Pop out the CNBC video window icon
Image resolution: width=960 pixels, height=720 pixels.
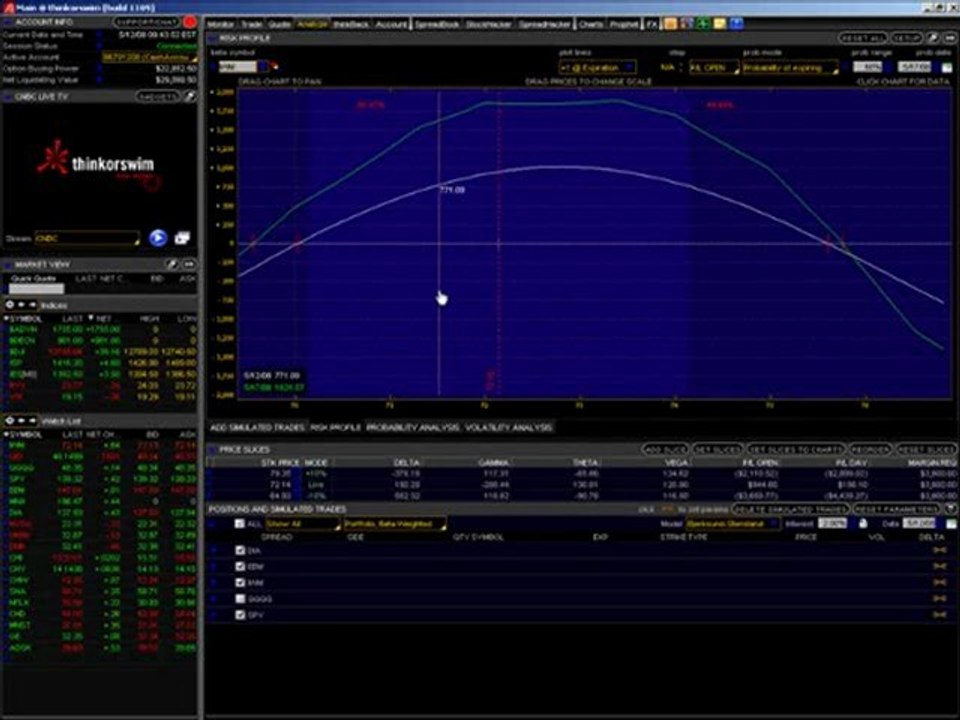click(x=182, y=238)
